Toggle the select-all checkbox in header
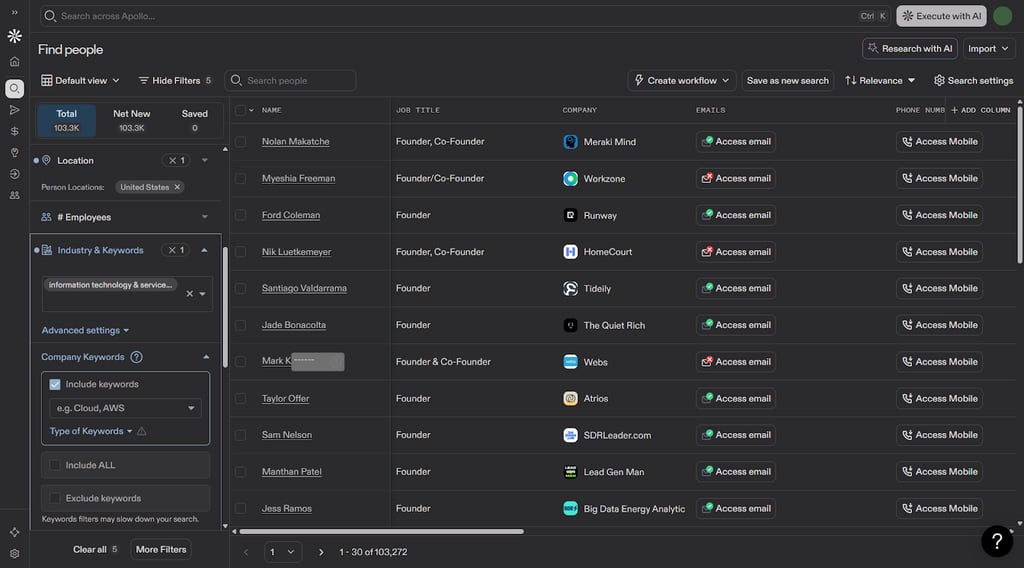The width and height of the screenshot is (1024, 568). click(x=240, y=110)
